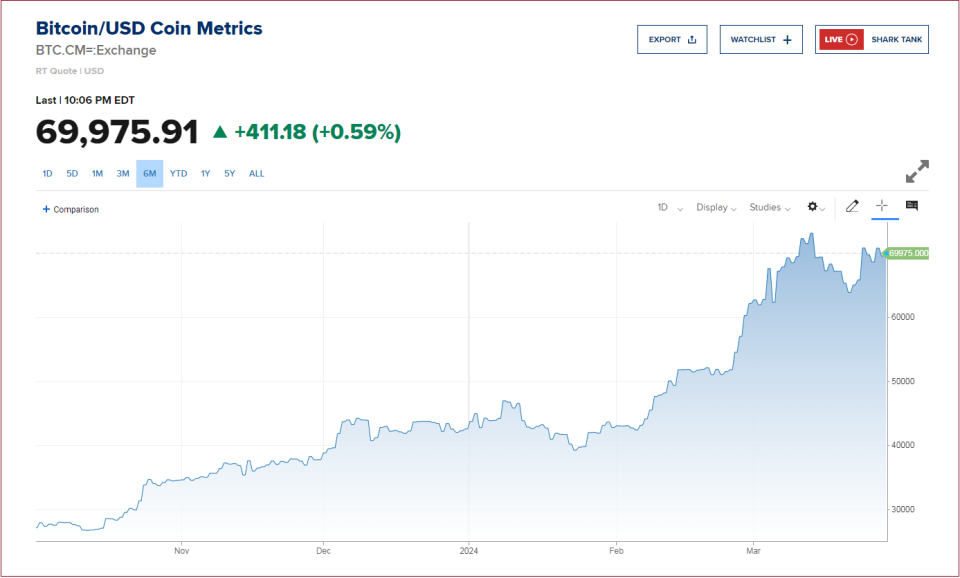This screenshot has height=578, width=960.
Task: Toggle the crosshair cursor tool
Action: [x=881, y=206]
